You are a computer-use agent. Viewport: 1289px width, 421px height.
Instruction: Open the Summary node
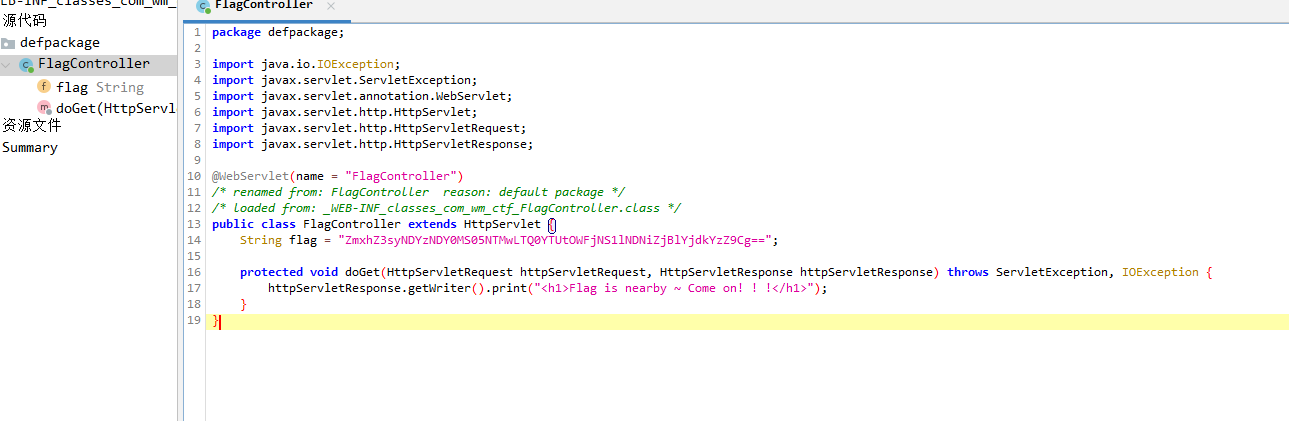30,147
